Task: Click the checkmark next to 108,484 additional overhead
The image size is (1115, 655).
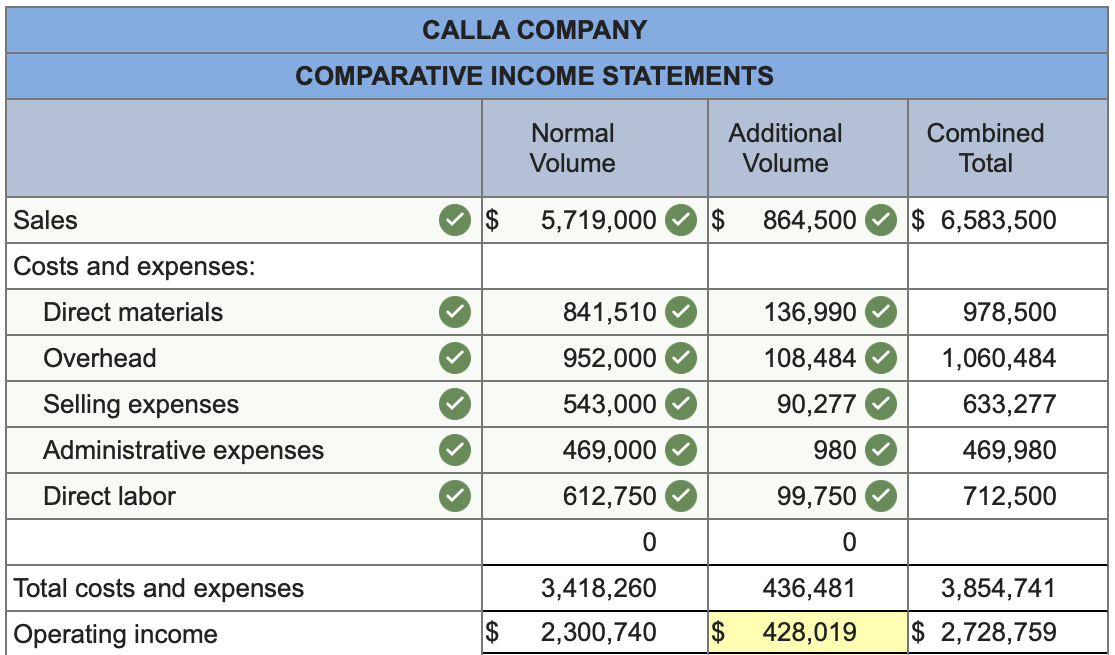Action: coord(878,358)
